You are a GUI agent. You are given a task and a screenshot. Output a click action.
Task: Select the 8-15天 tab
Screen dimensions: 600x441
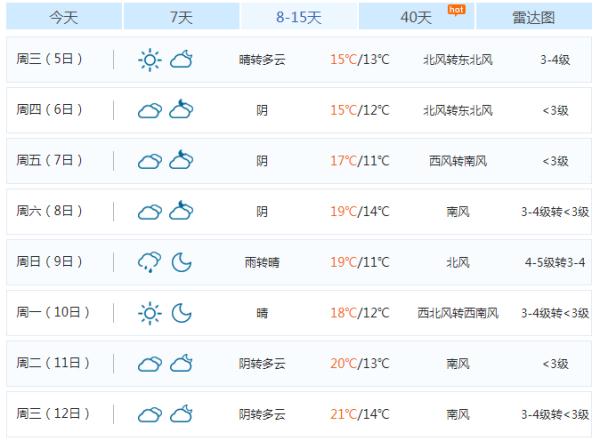click(298, 16)
